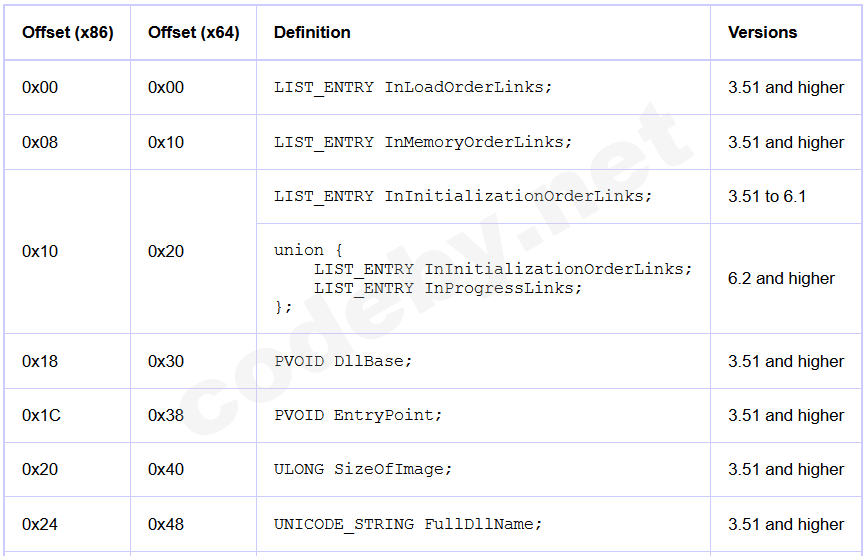Select the InMemoryOrderLinks definition cell
The width and height of the screenshot is (867, 556).
click(x=423, y=143)
